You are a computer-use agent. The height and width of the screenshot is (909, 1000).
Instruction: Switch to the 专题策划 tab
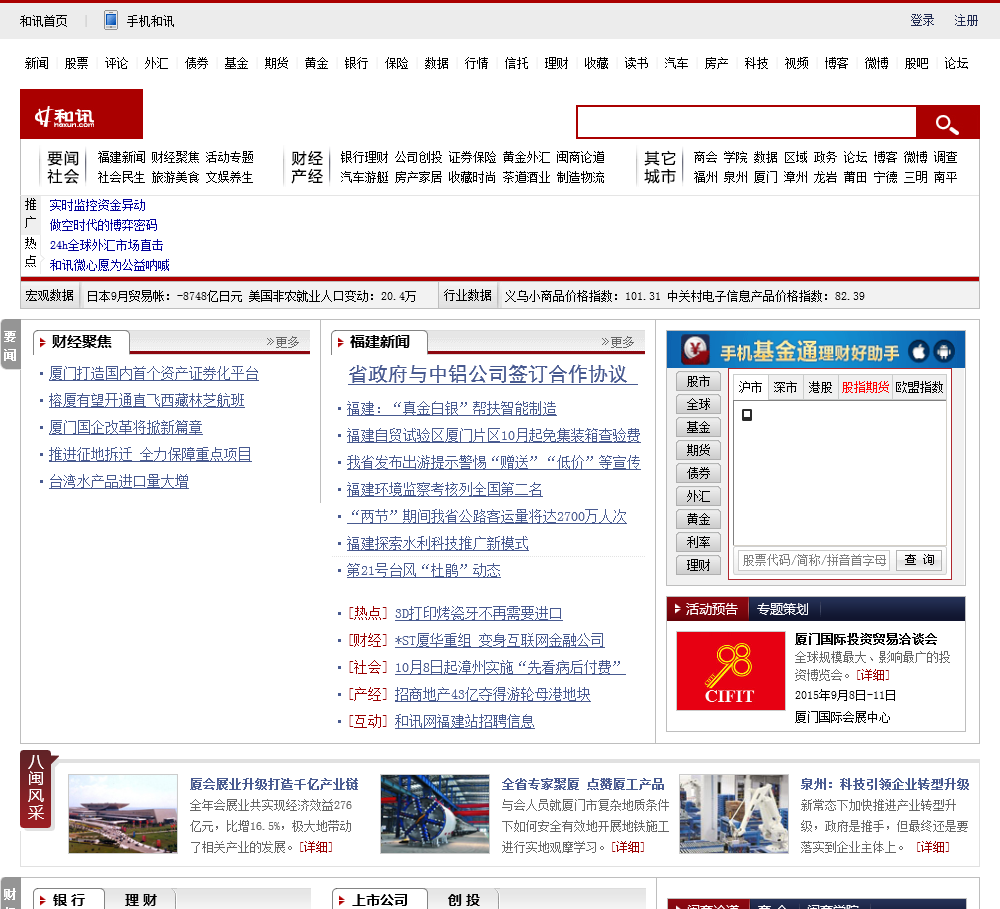[x=783, y=609]
